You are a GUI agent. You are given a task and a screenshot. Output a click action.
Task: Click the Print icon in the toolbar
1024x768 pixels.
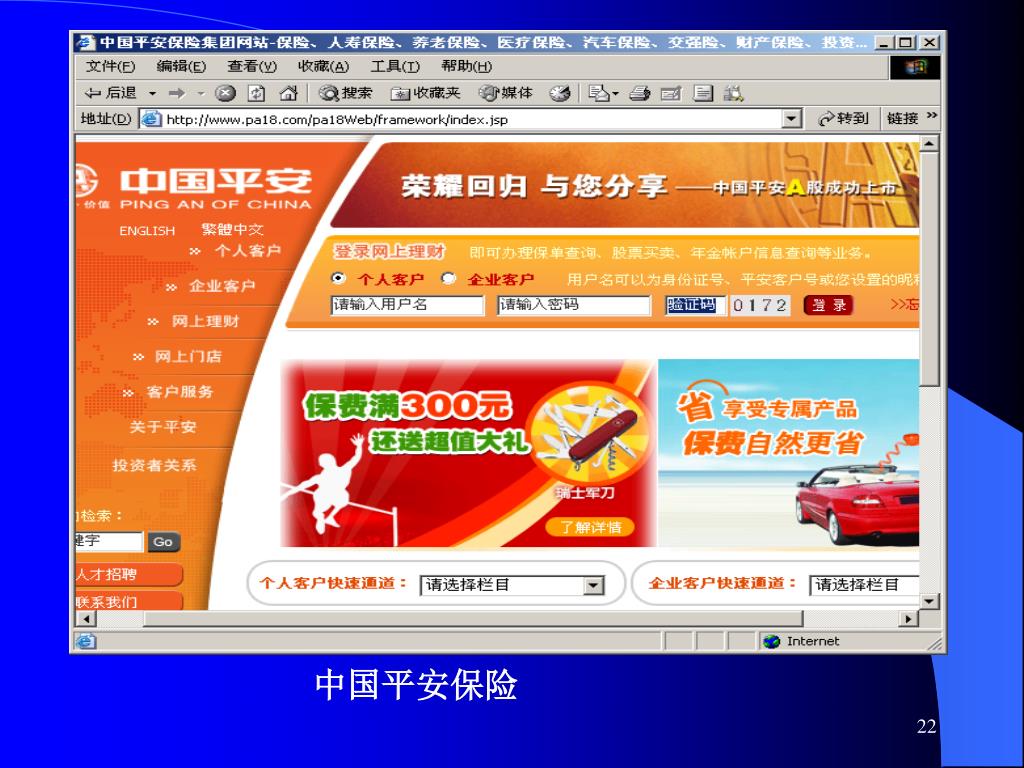click(640, 93)
